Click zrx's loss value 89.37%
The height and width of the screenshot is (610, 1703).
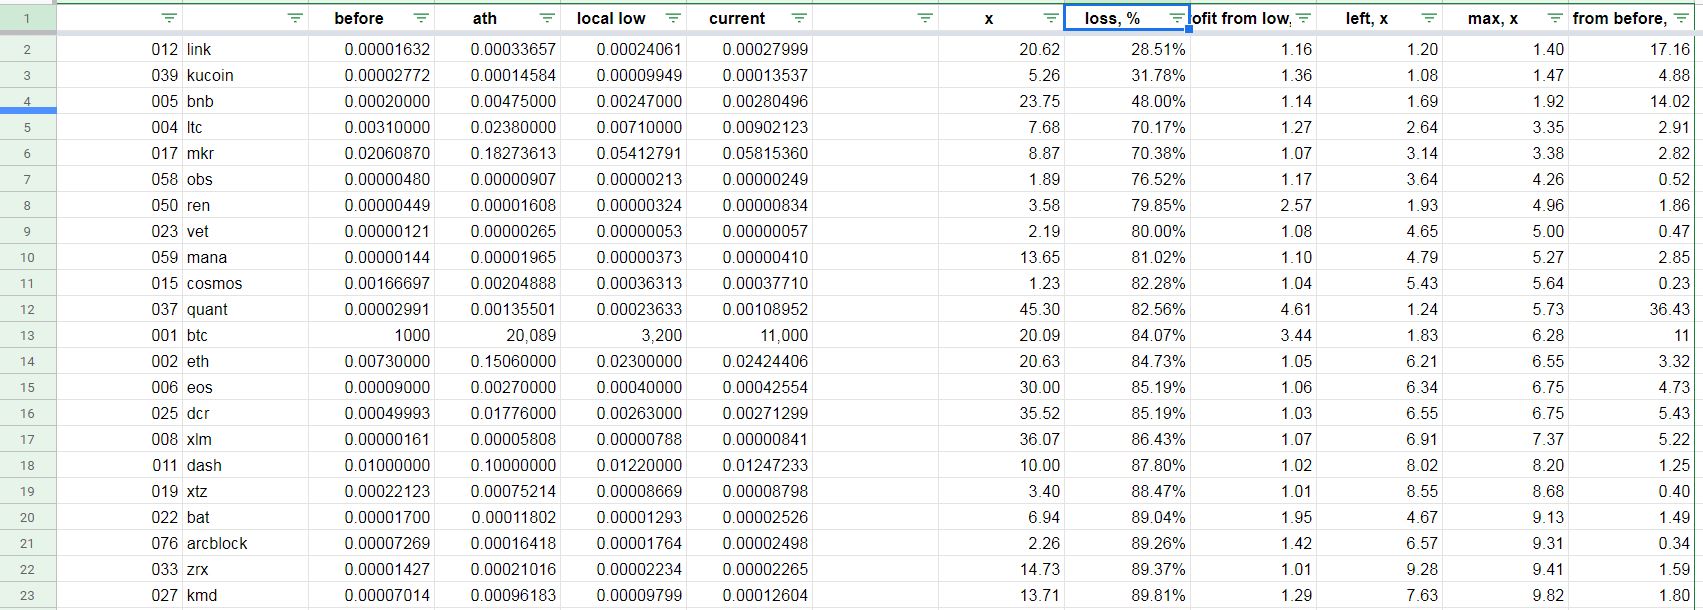(x=1127, y=569)
